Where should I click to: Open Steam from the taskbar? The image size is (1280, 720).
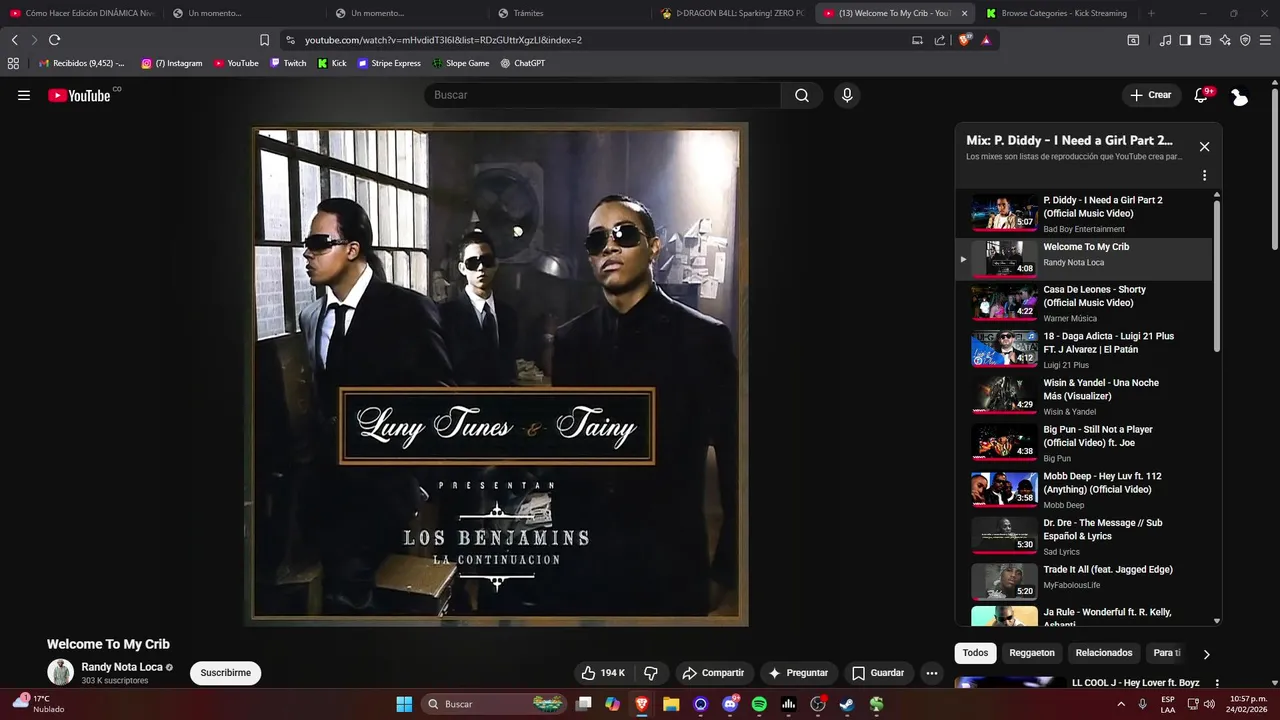click(847, 704)
